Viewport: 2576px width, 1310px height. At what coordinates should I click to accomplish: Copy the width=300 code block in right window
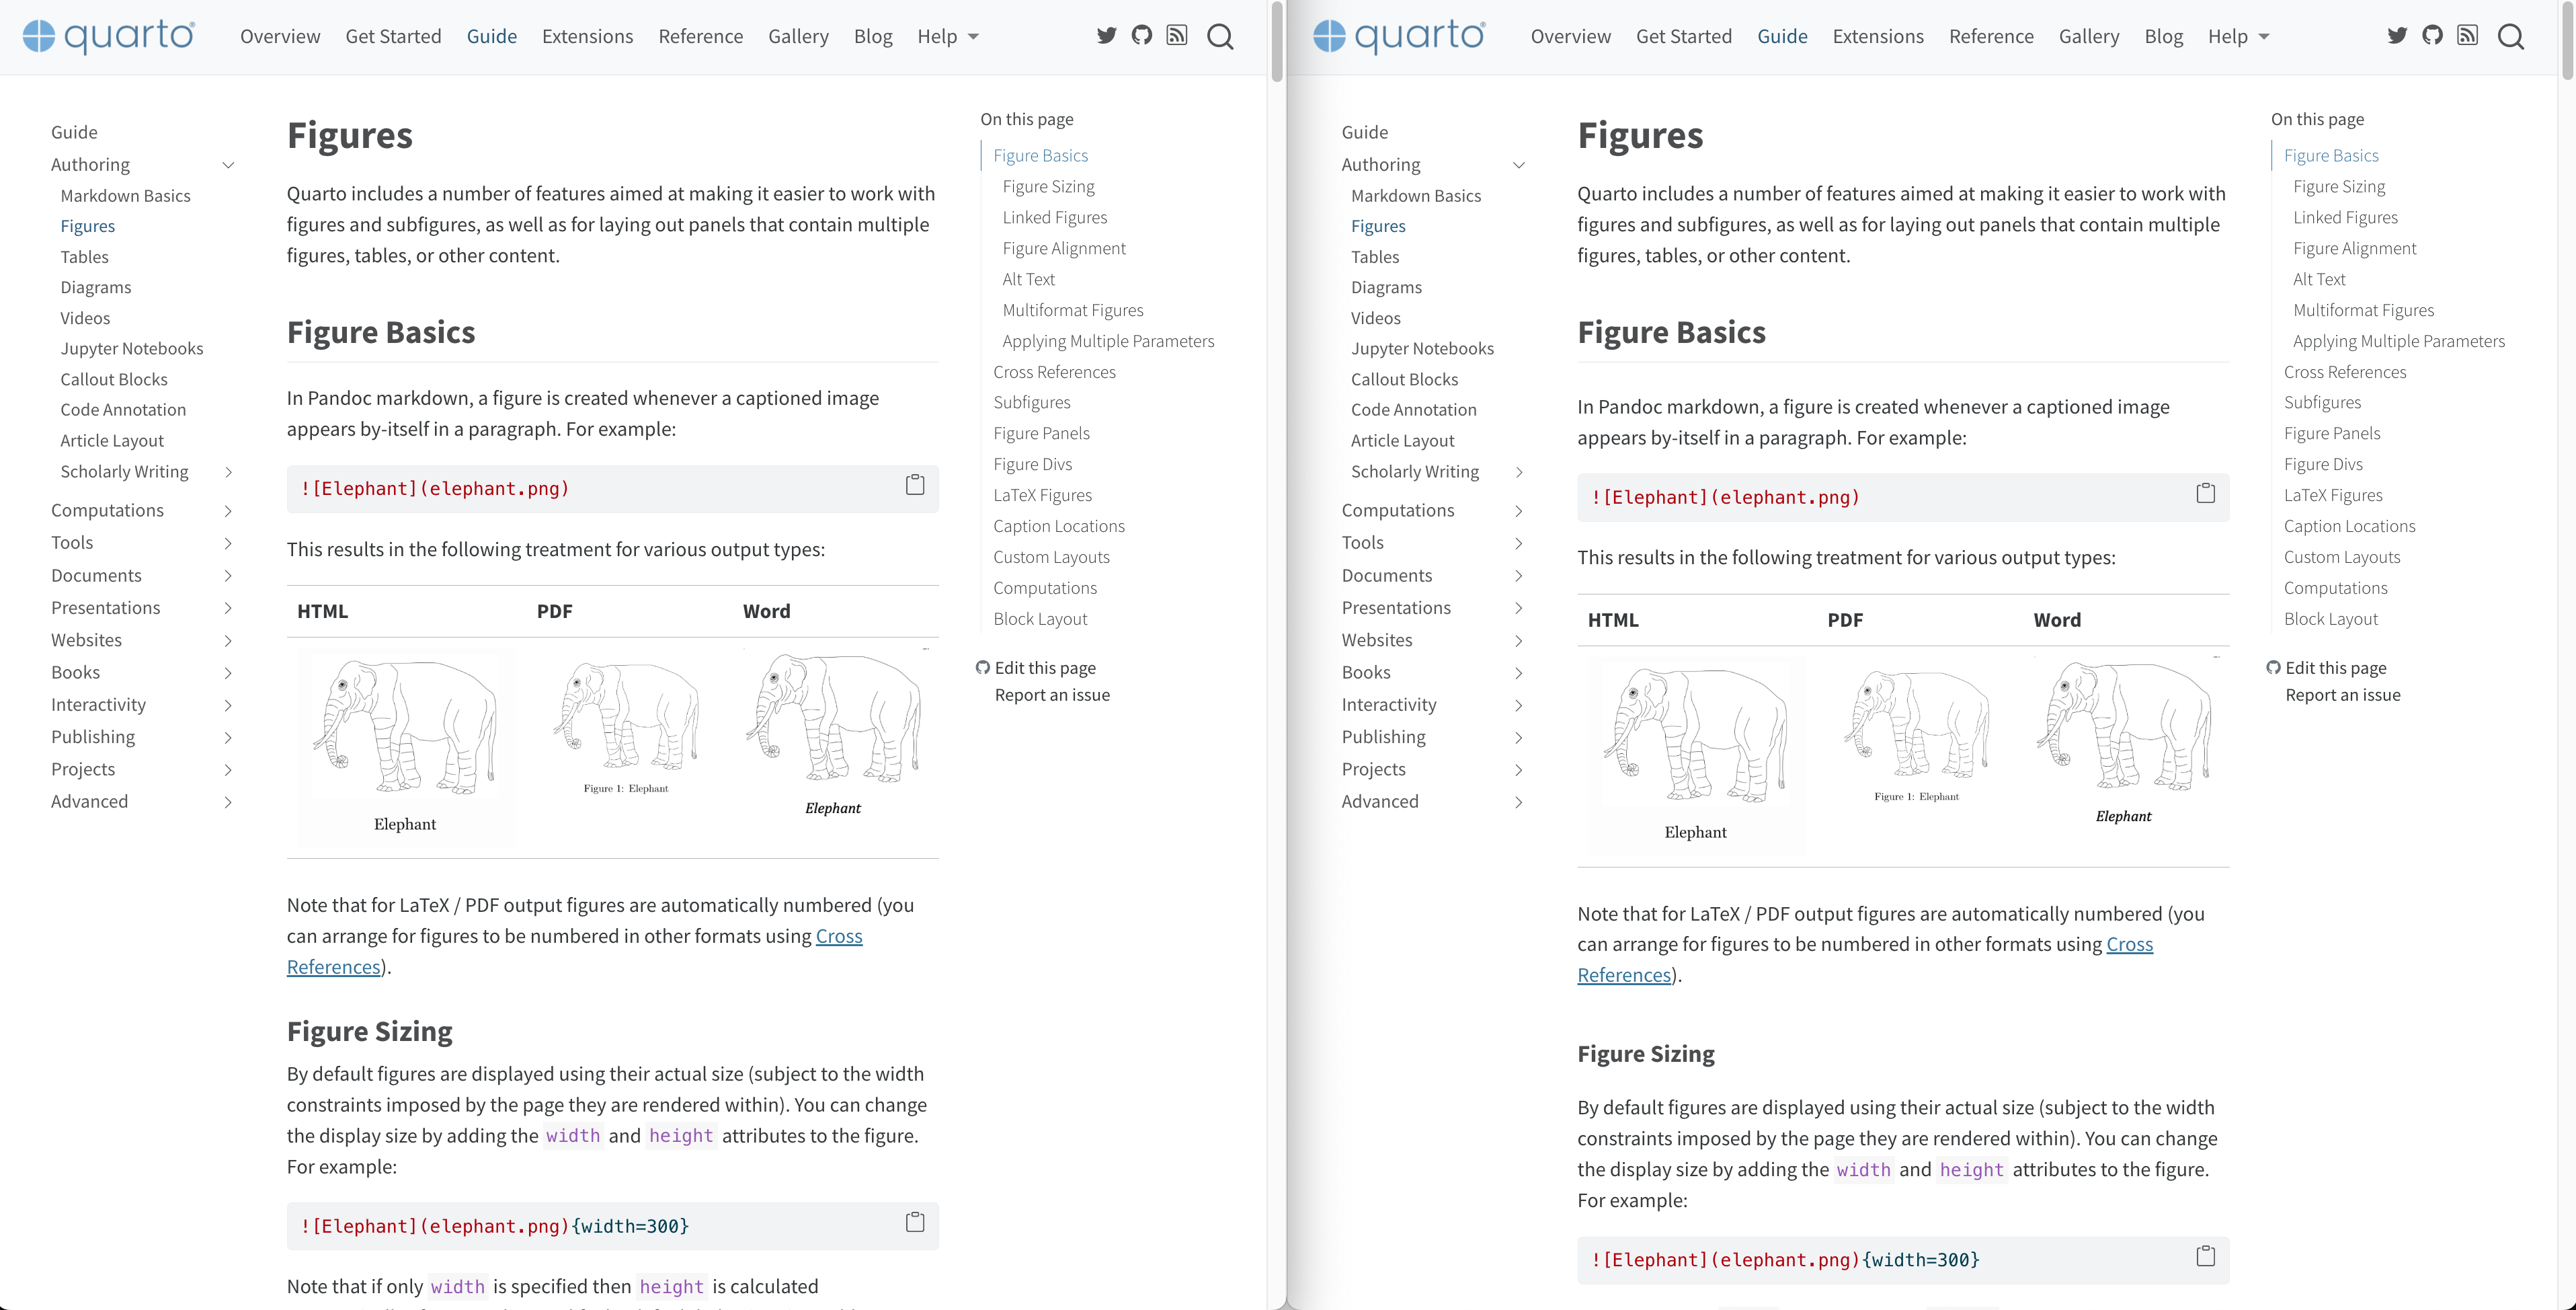coord(2206,1256)
